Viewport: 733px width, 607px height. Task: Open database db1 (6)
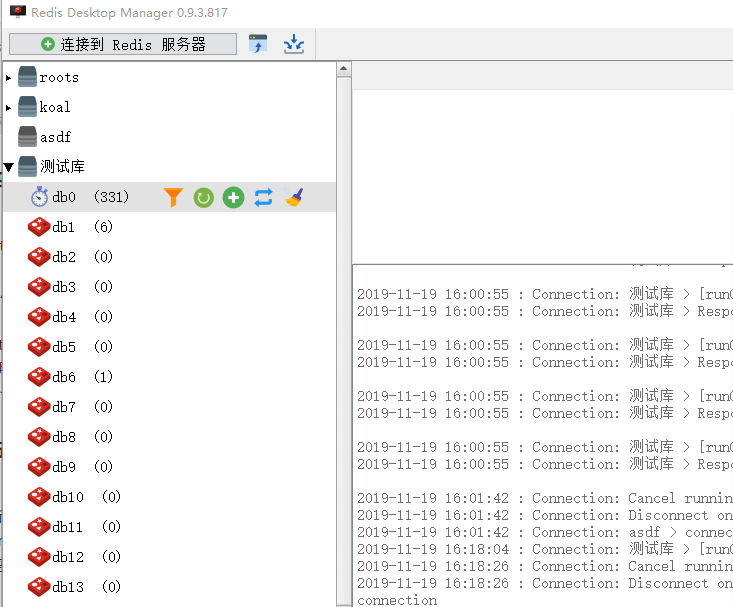click(x=83, y=227)
